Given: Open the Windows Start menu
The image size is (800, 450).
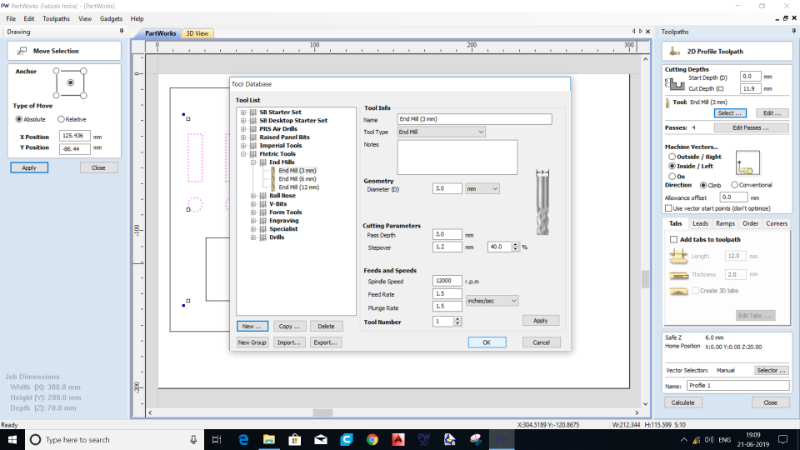Looking at the screenshot, I should click(x=12, y=439).
